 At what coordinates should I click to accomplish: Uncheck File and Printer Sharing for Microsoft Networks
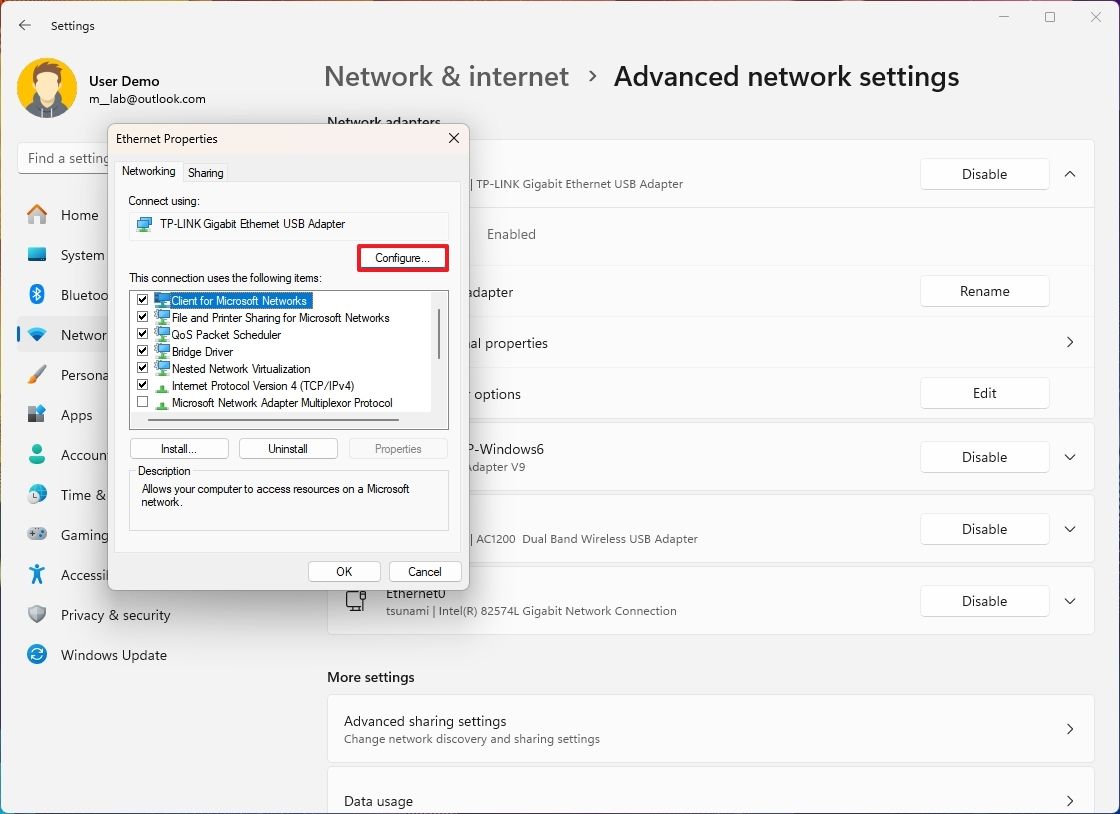coord(142,317)
